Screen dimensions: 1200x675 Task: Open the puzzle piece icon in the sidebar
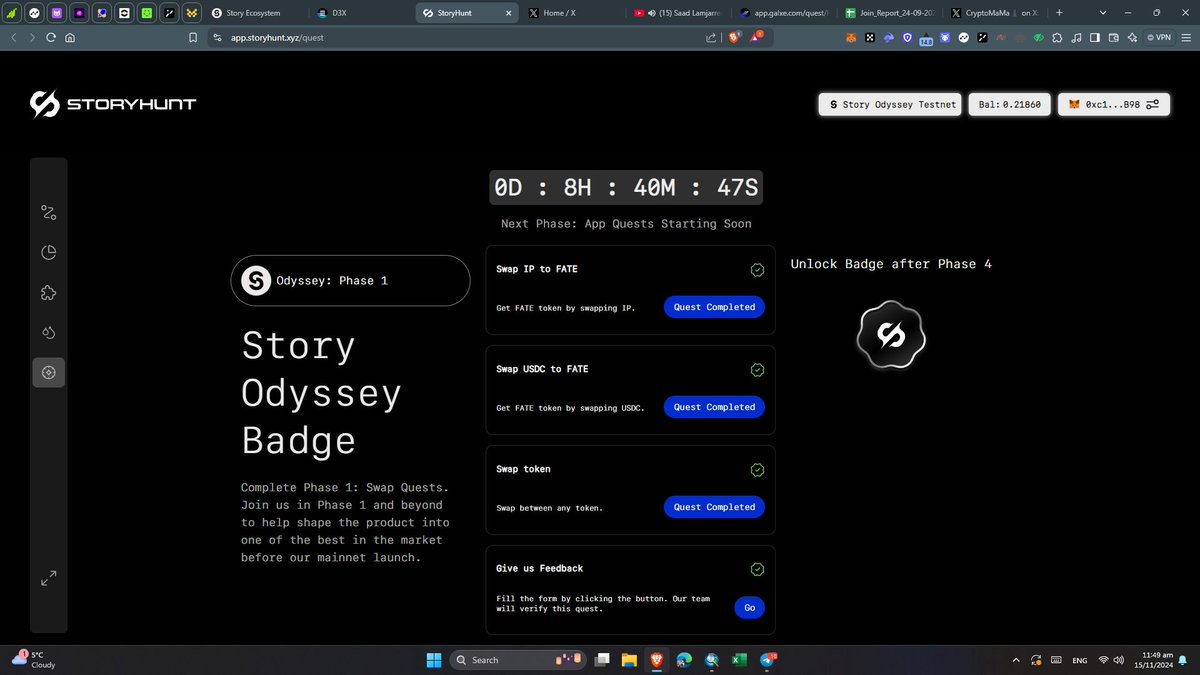[48, 293]
